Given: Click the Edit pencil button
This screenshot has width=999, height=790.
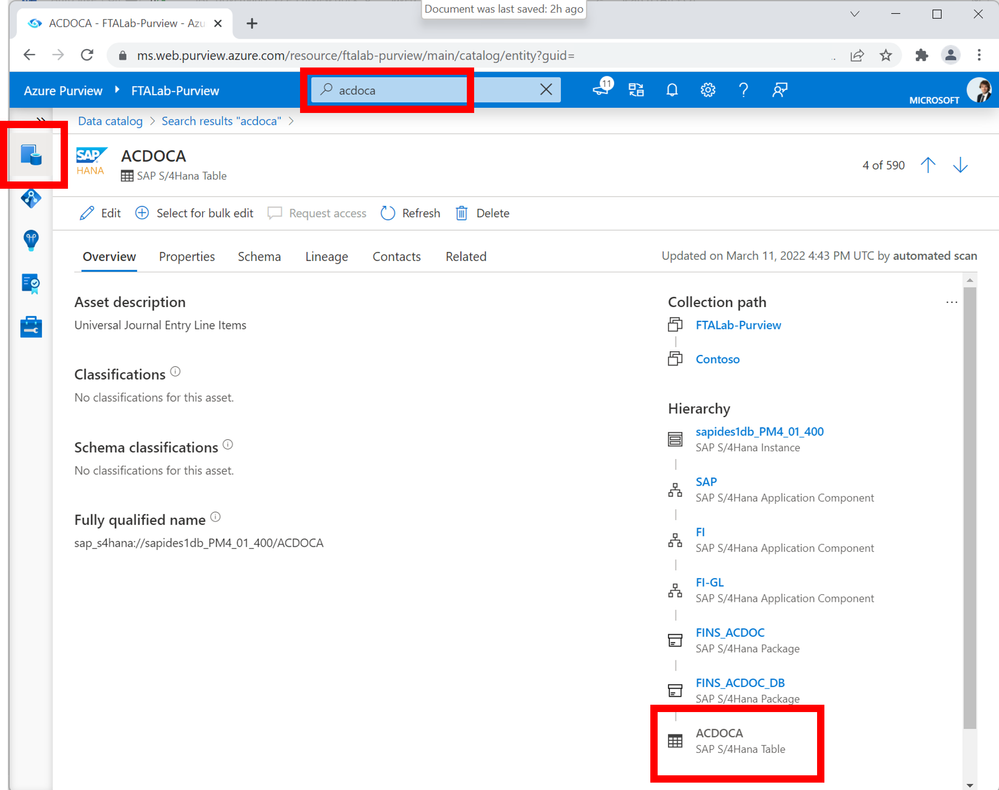Looking at the screenshot, I should pos(100,213).
